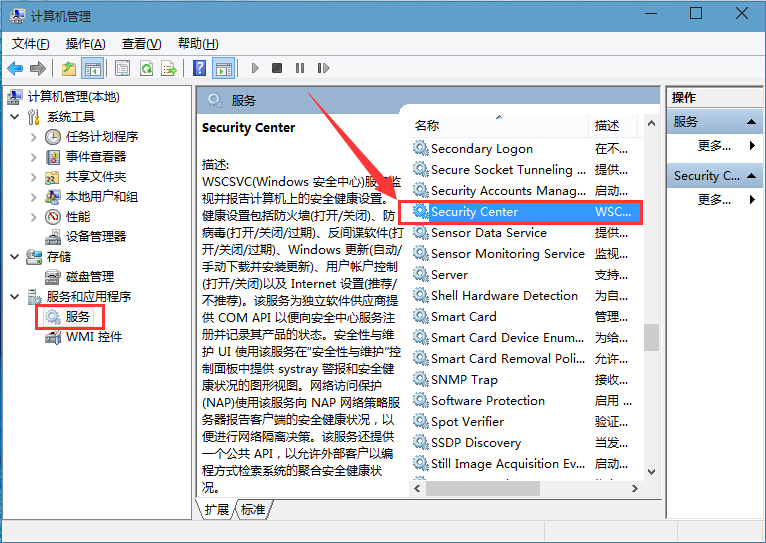The width and height of the screenshot is (766, 543).
Task: Open the Help question mark icon
Action: (199, 68)
